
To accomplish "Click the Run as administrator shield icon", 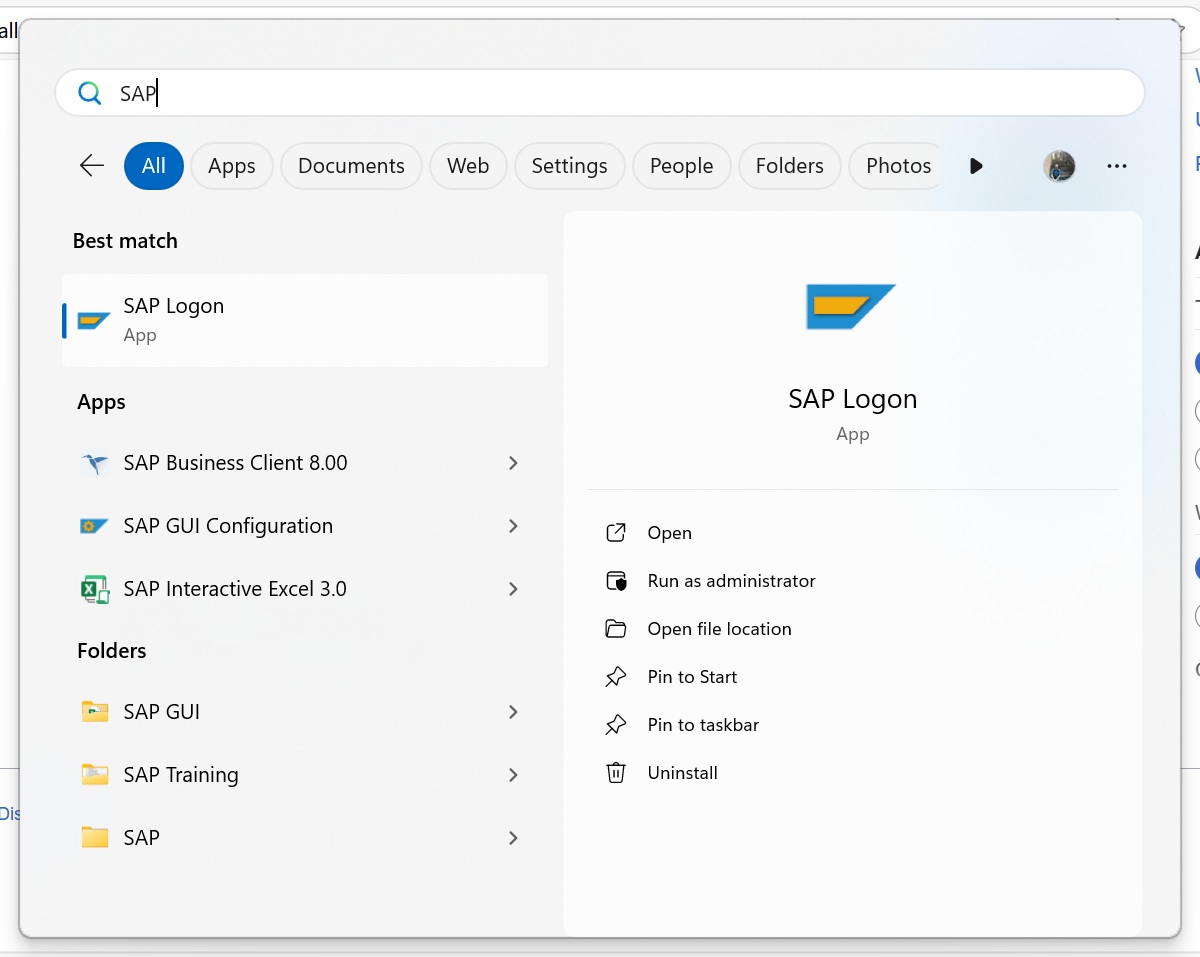I will tap(616, 581).
